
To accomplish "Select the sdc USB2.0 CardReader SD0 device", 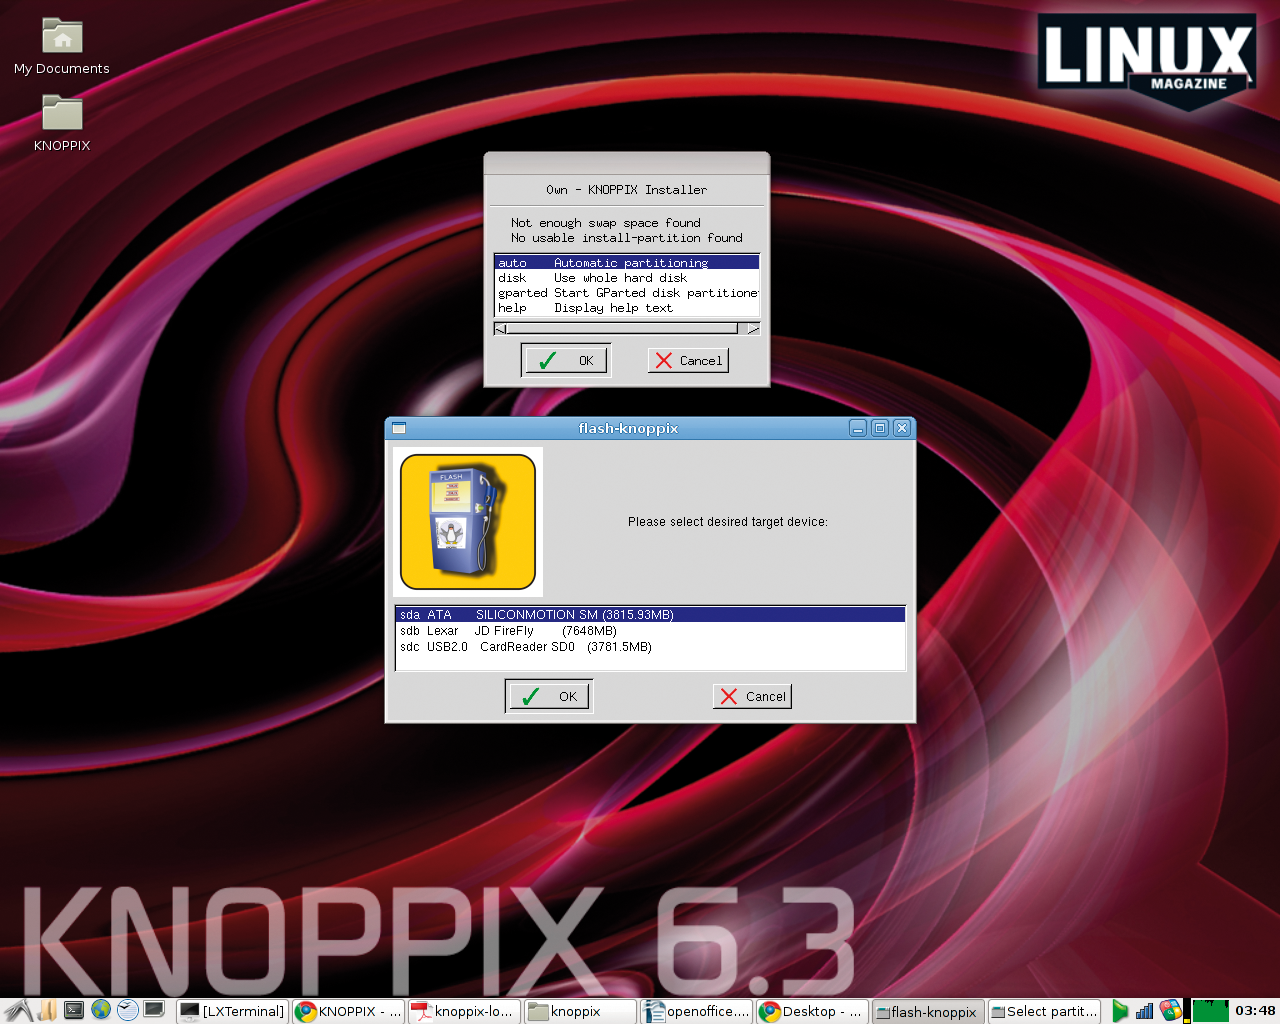I will coord(650,646).
